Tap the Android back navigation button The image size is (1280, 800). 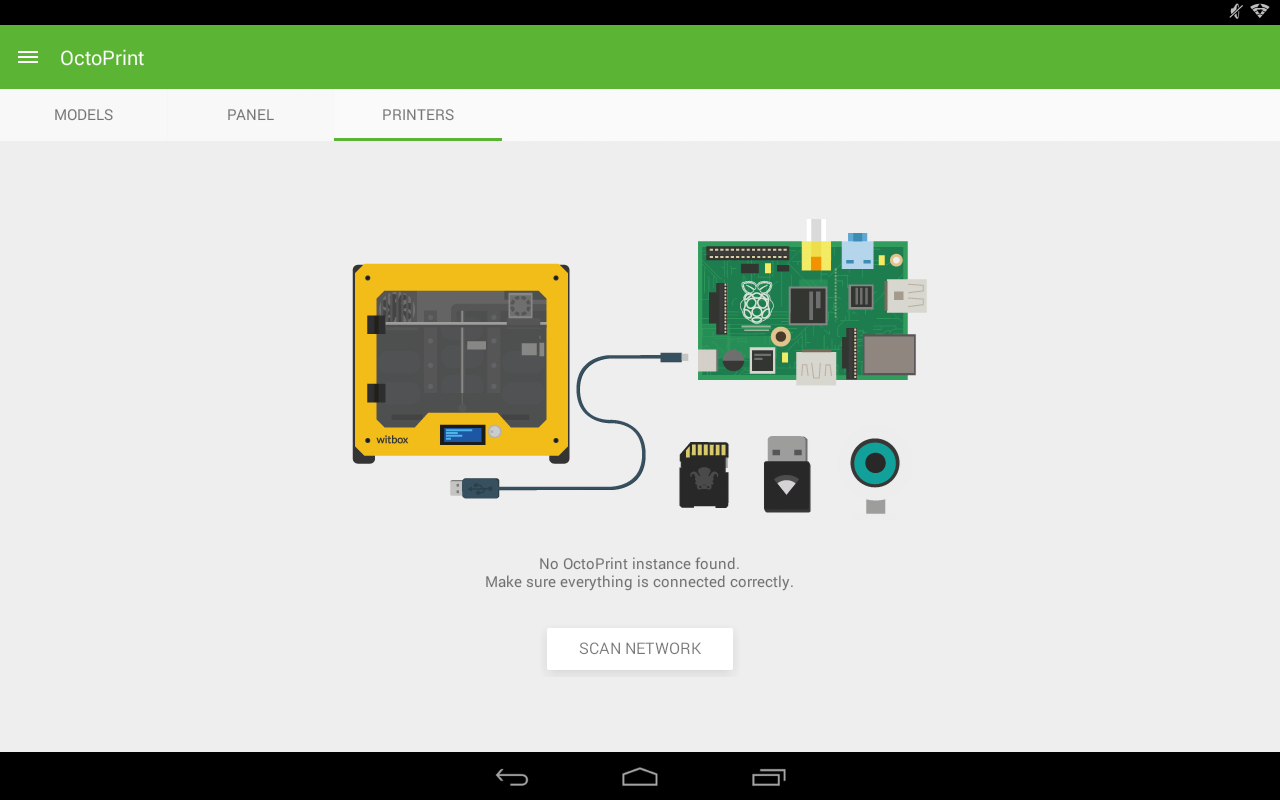(x=512, y=777)
